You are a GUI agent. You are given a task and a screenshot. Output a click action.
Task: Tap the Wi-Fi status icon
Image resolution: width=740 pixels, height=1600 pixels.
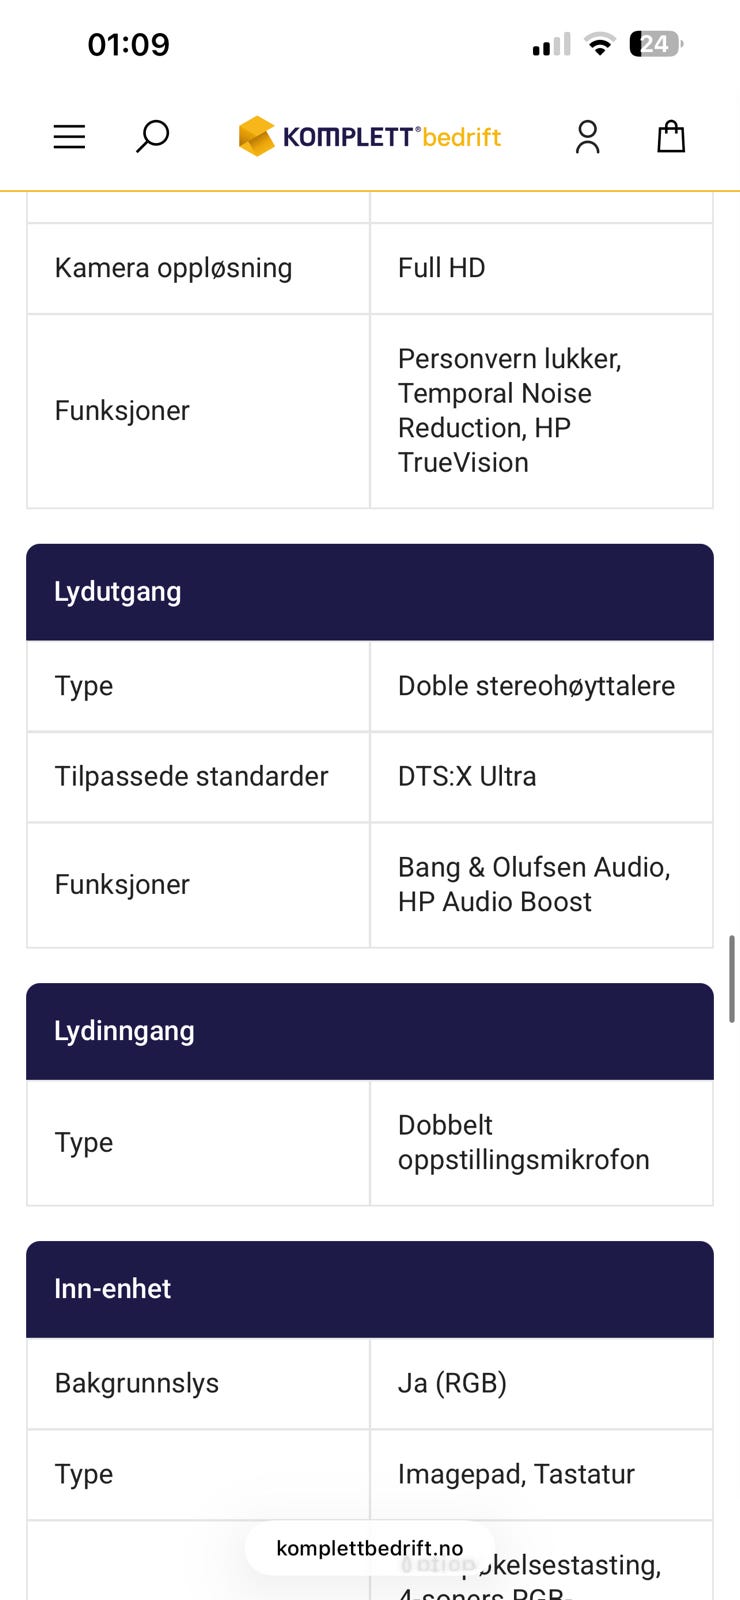tap(600, 44)
